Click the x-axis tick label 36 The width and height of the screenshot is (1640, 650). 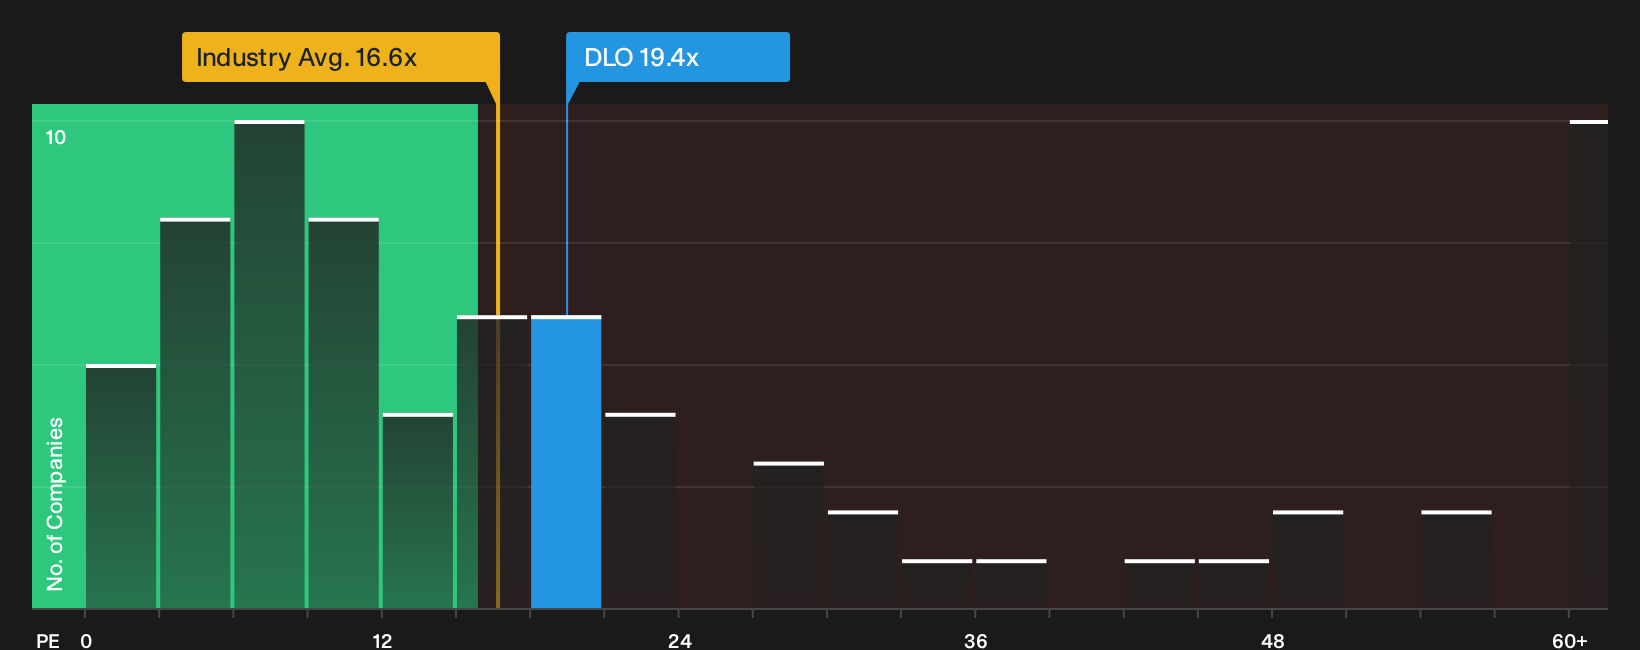[976, 640]
